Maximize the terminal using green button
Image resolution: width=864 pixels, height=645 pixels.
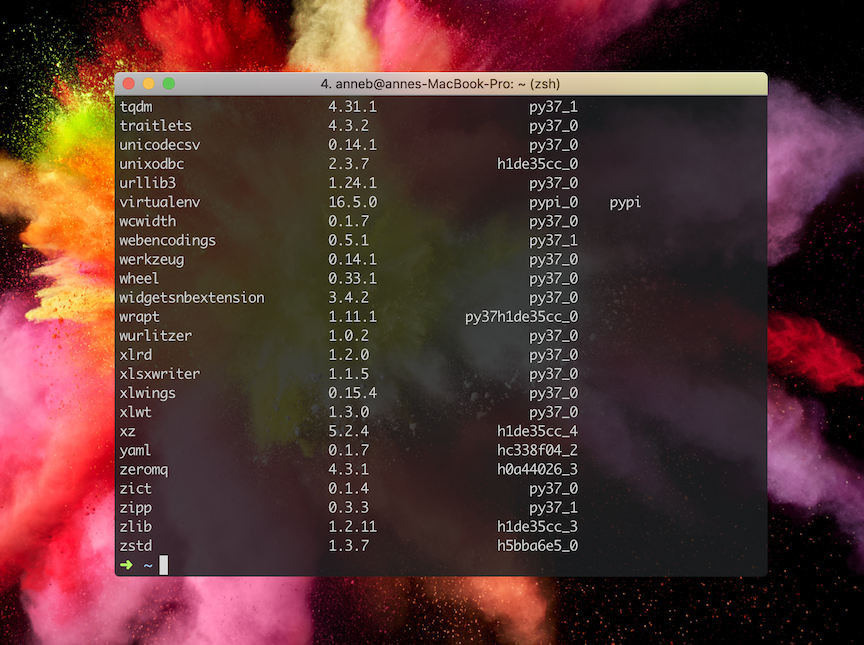[169, 84]
